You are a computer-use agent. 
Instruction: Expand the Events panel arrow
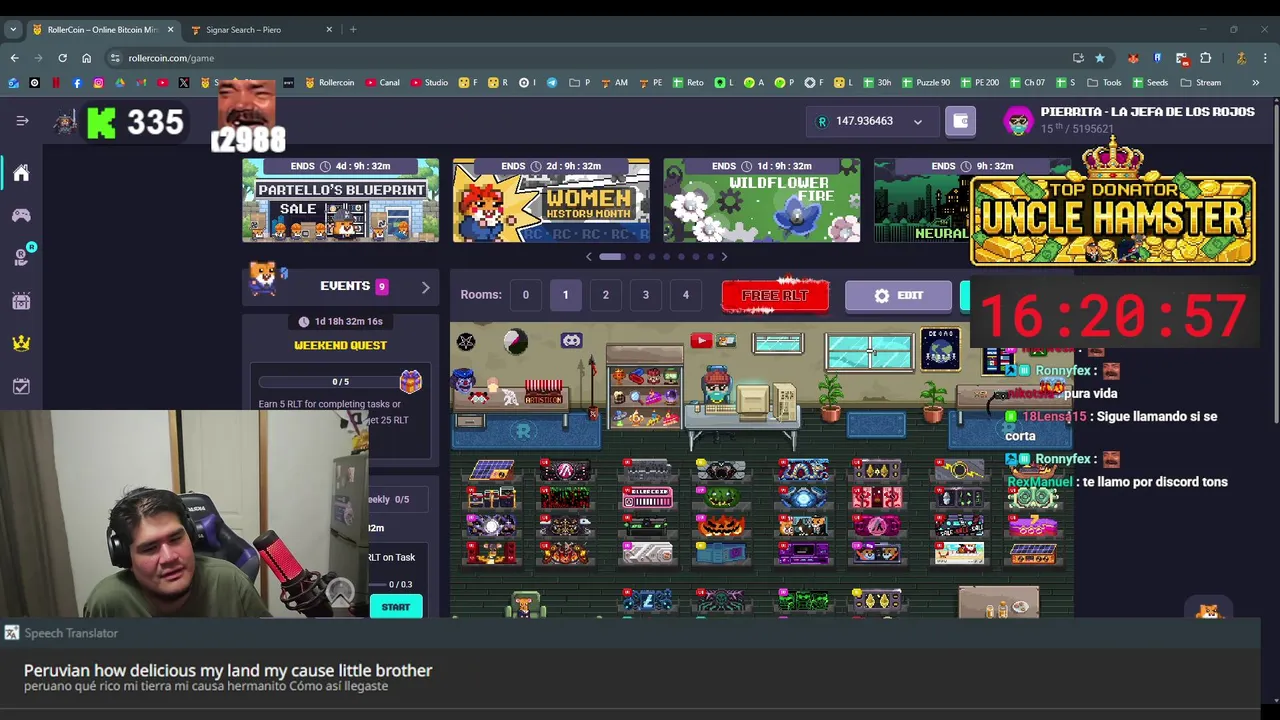click(x=425, y=287)
